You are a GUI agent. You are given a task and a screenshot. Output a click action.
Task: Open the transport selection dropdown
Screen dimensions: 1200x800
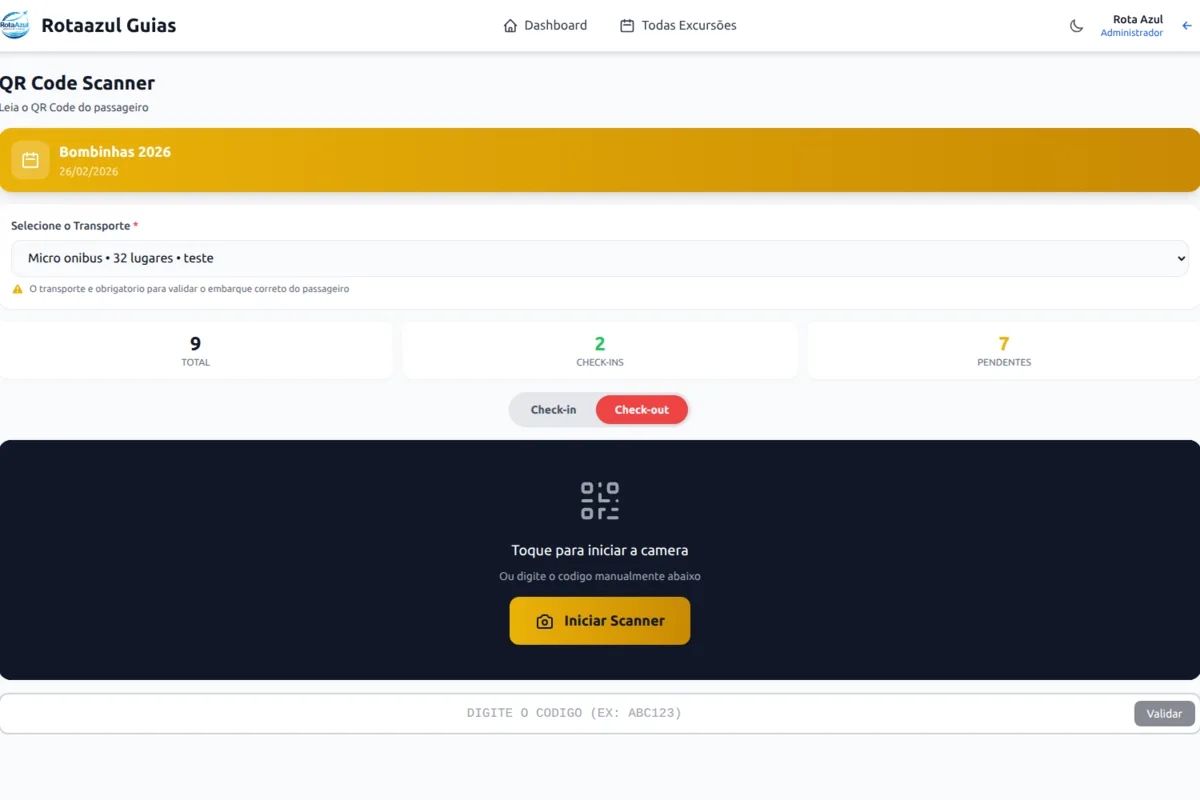[x=600, y=258]
